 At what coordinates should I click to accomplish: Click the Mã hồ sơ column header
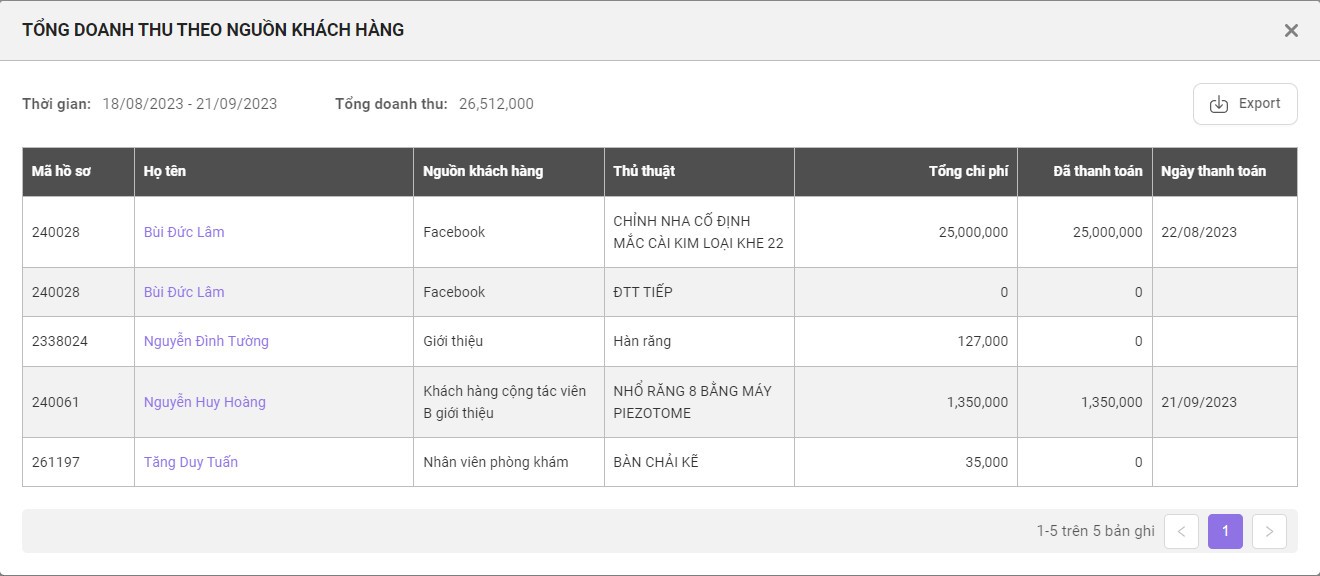pyautogui.click(x=61, y=171)
